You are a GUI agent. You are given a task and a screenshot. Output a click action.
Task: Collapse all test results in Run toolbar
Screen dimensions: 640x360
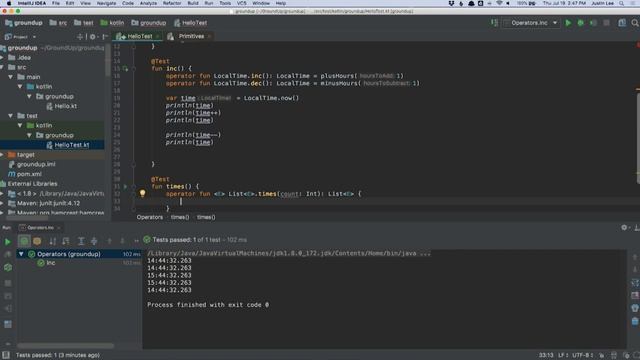tap(94, 241)
